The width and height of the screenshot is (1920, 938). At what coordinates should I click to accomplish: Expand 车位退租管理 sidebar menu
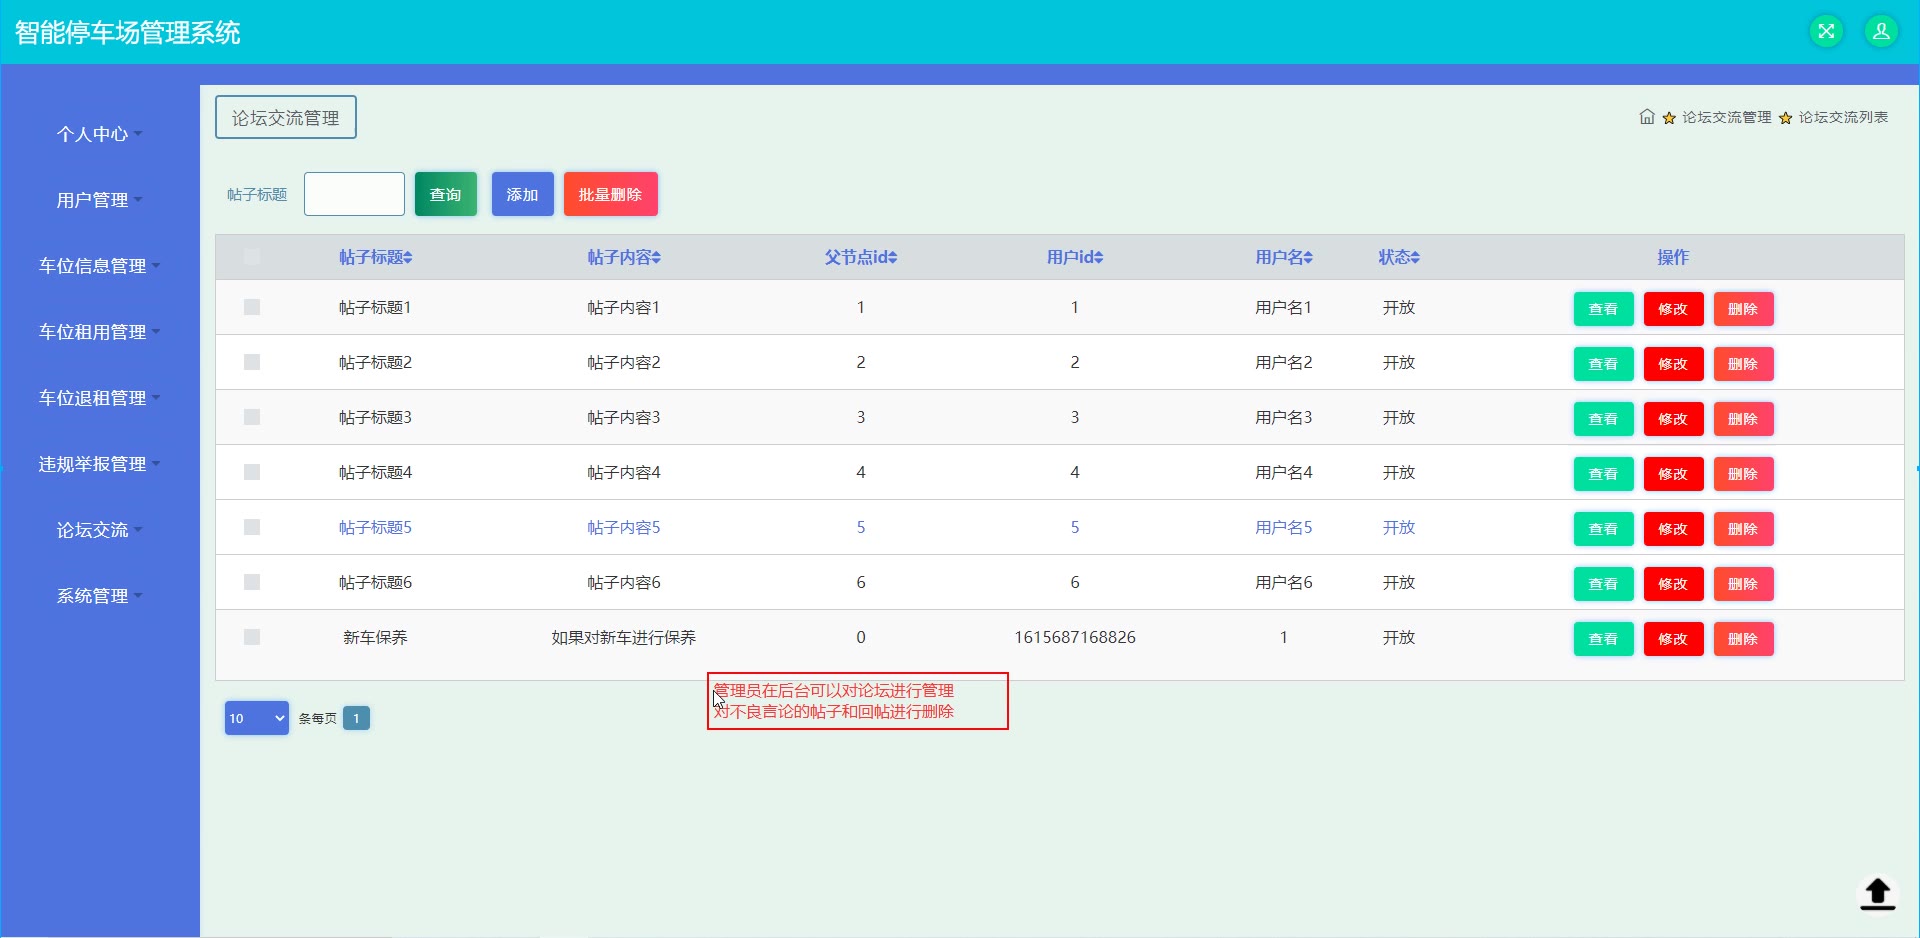[99, 398]
